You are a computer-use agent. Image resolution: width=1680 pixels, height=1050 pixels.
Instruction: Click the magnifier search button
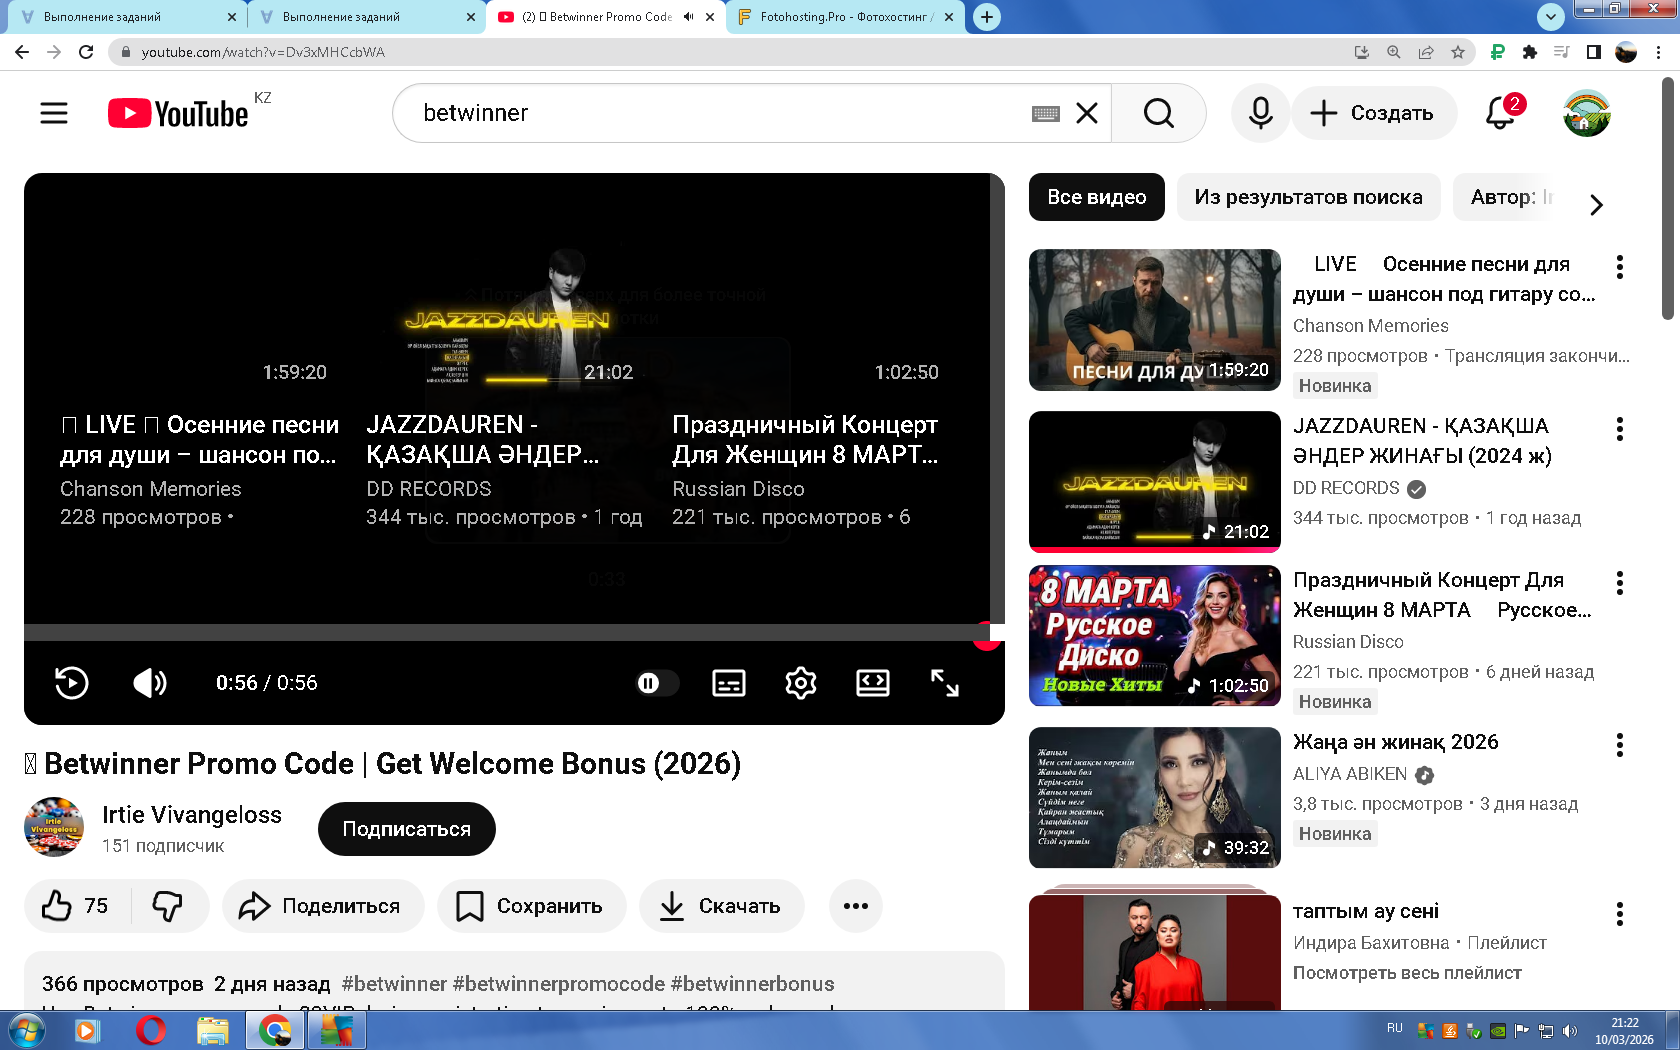coord(1158,114)
